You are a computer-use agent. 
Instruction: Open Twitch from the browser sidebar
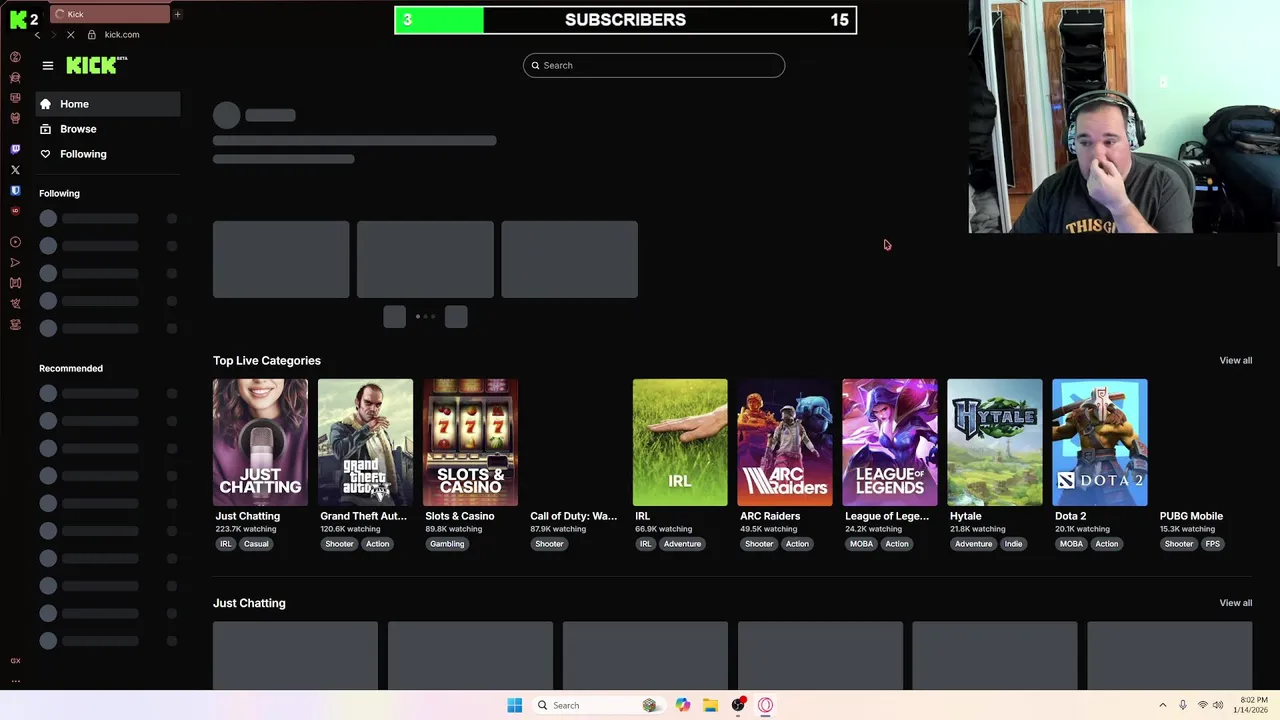tap(15, 149)
